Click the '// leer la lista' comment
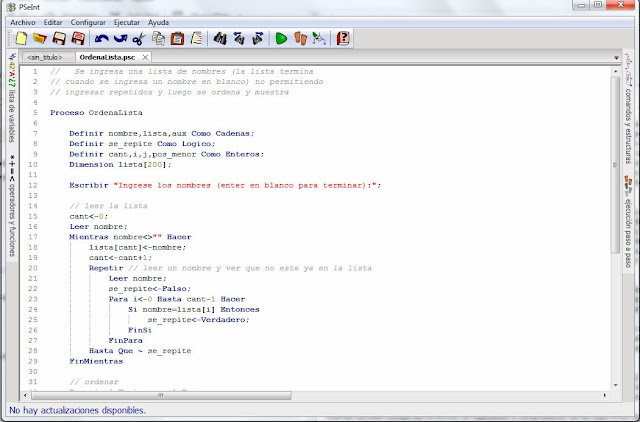 coord(108,206)
